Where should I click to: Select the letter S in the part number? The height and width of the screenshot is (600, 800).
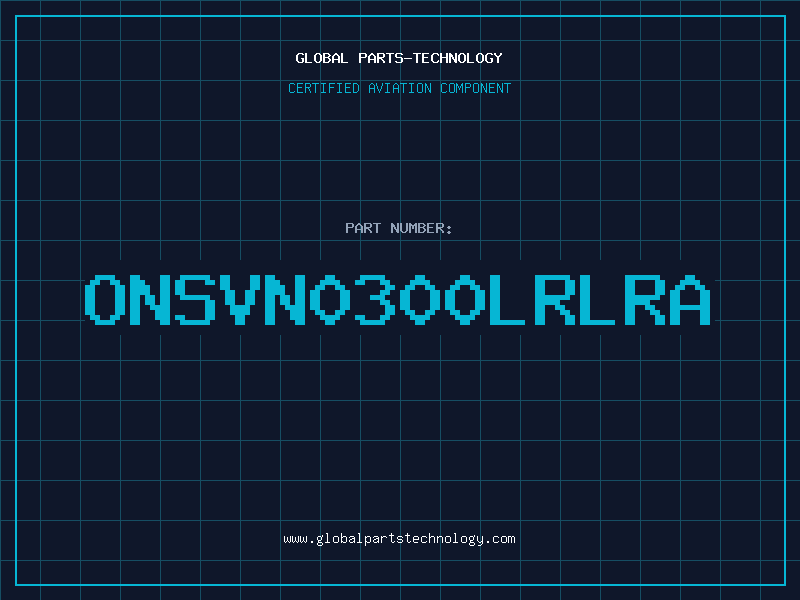pos(195,300)
